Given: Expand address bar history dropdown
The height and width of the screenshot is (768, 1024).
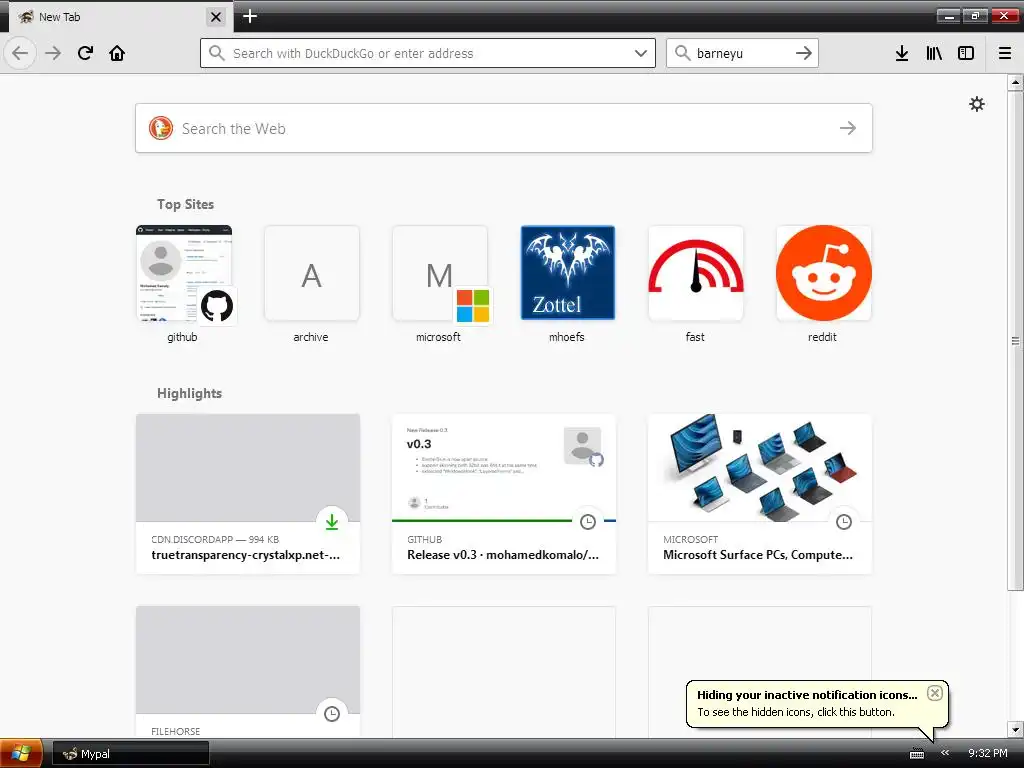Looking at the screenshot, I should [x=641, y=53].
